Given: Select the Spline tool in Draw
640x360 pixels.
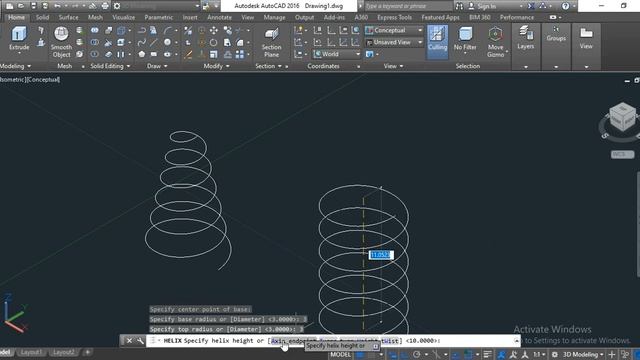Looking at the screenshot, I should coord(142,42).
